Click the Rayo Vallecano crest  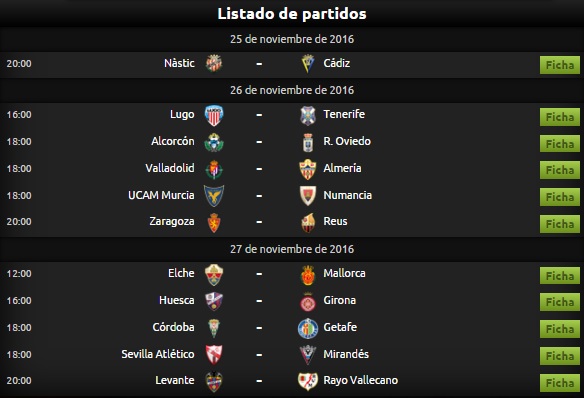click(x=308, y=381)
